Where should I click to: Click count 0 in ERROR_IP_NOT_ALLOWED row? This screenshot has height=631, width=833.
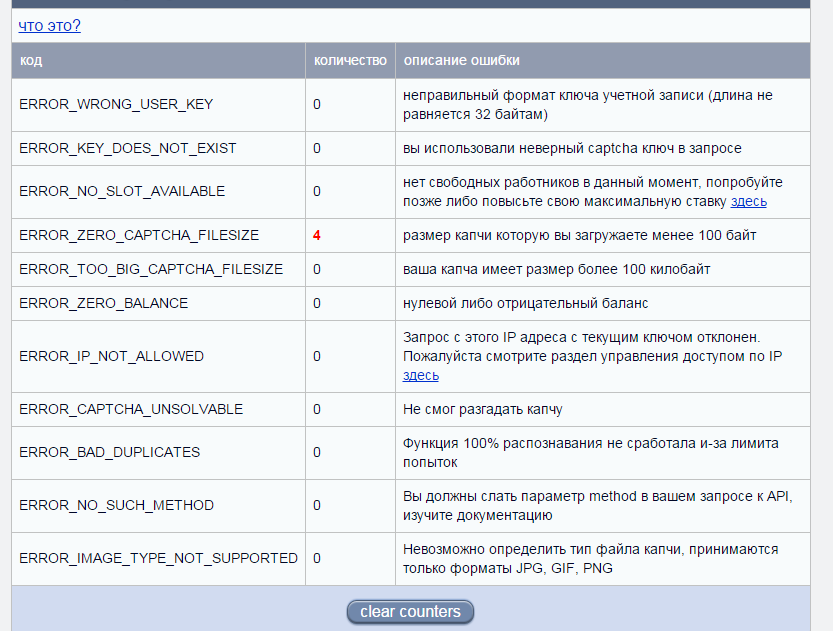point(317,356)
